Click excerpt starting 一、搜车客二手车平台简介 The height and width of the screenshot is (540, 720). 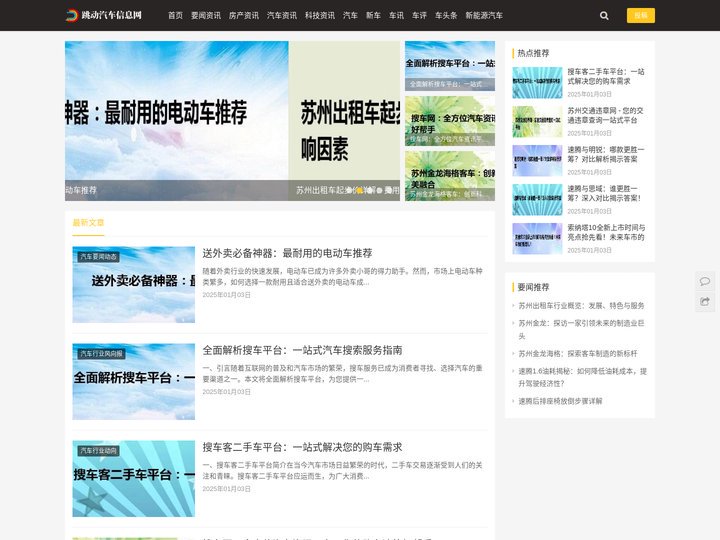pyautogui.click(x=343, y=471)
